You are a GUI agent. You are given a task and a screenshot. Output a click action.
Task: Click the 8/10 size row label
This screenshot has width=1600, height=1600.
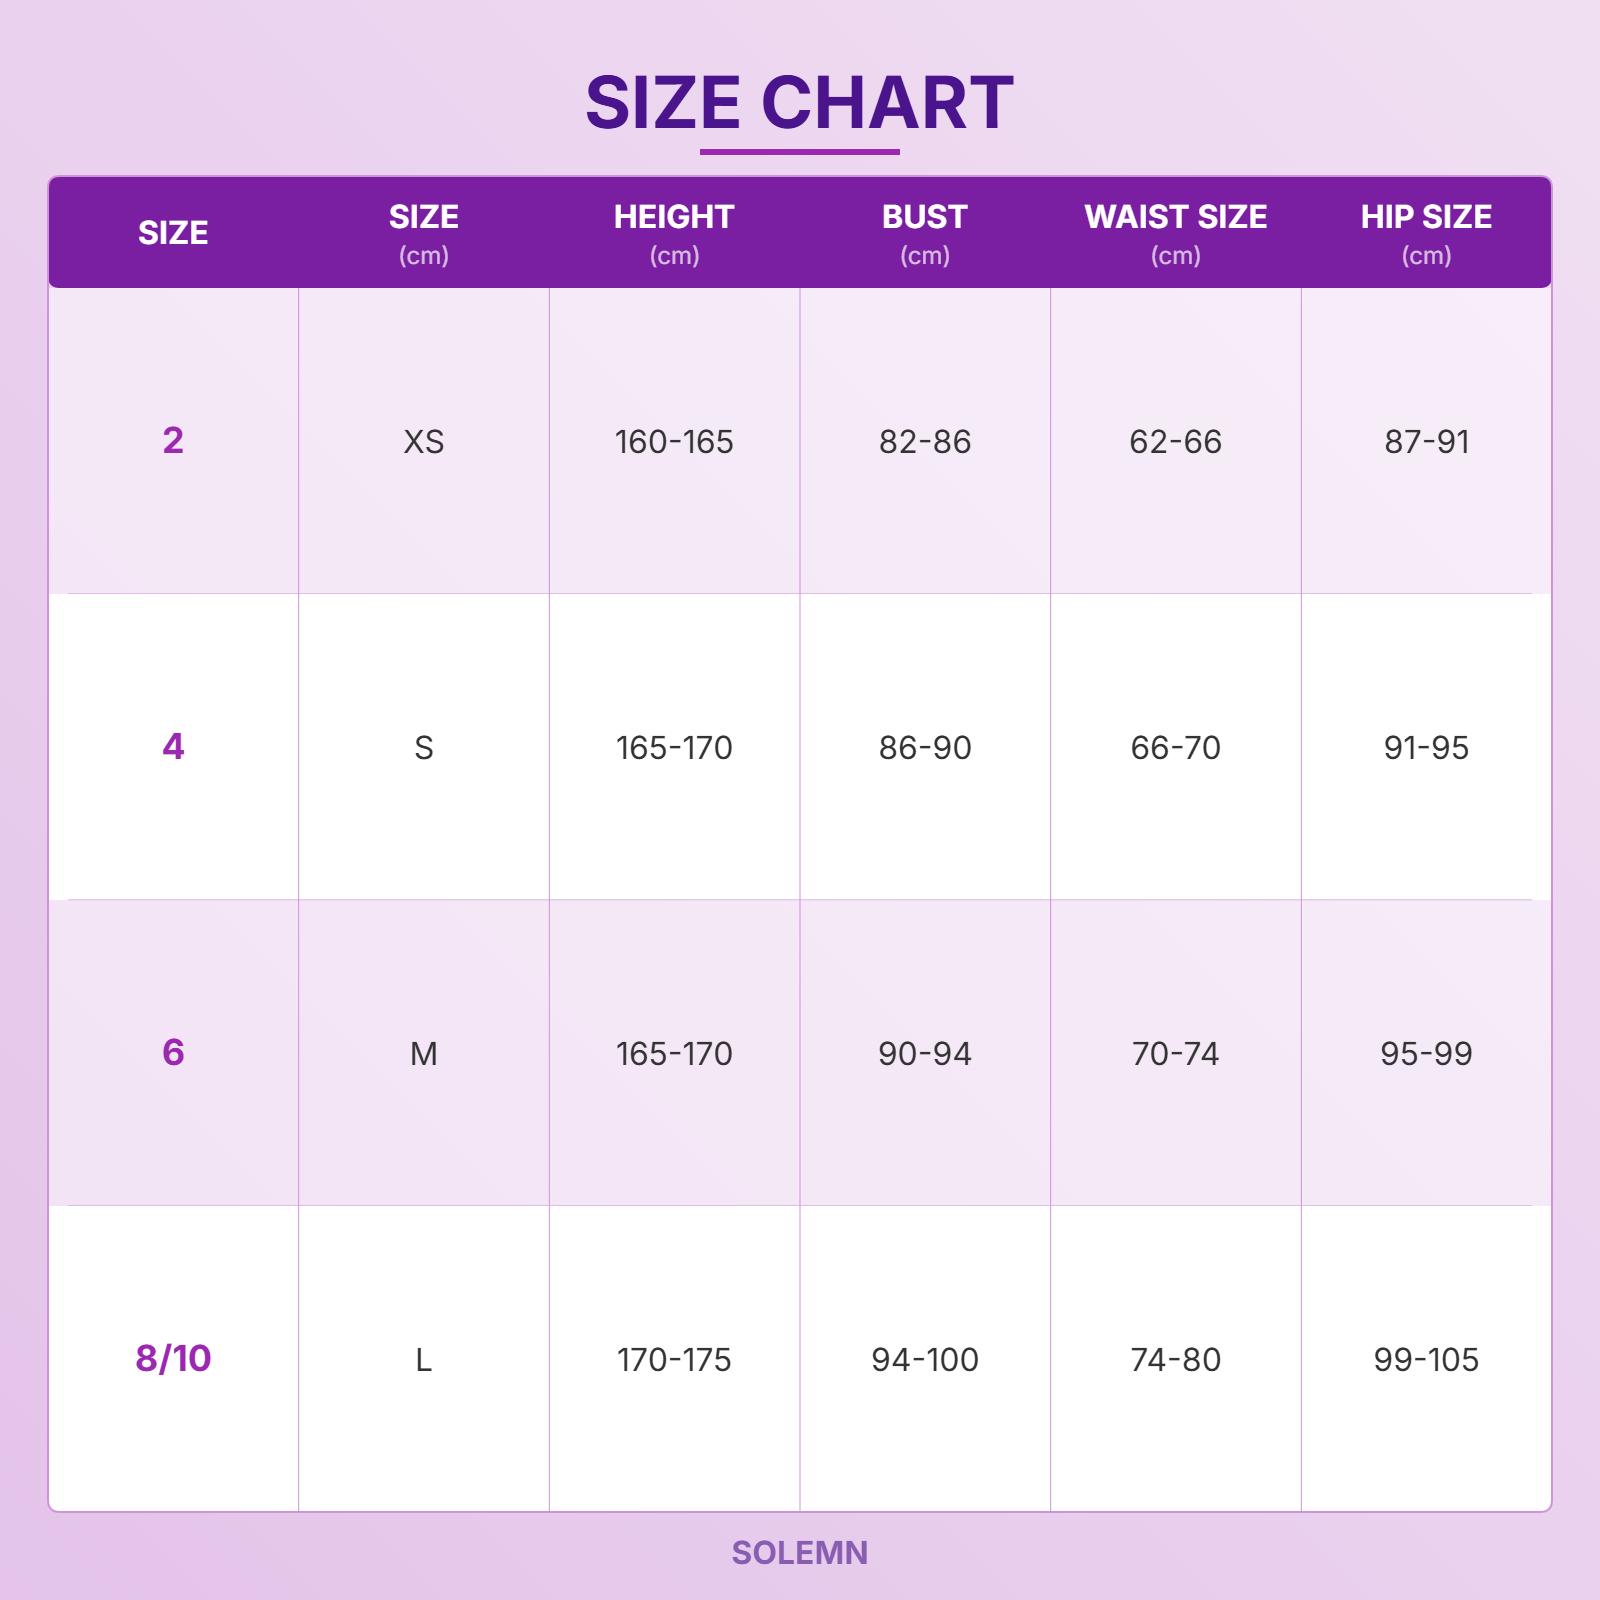tap(173, 1358)
